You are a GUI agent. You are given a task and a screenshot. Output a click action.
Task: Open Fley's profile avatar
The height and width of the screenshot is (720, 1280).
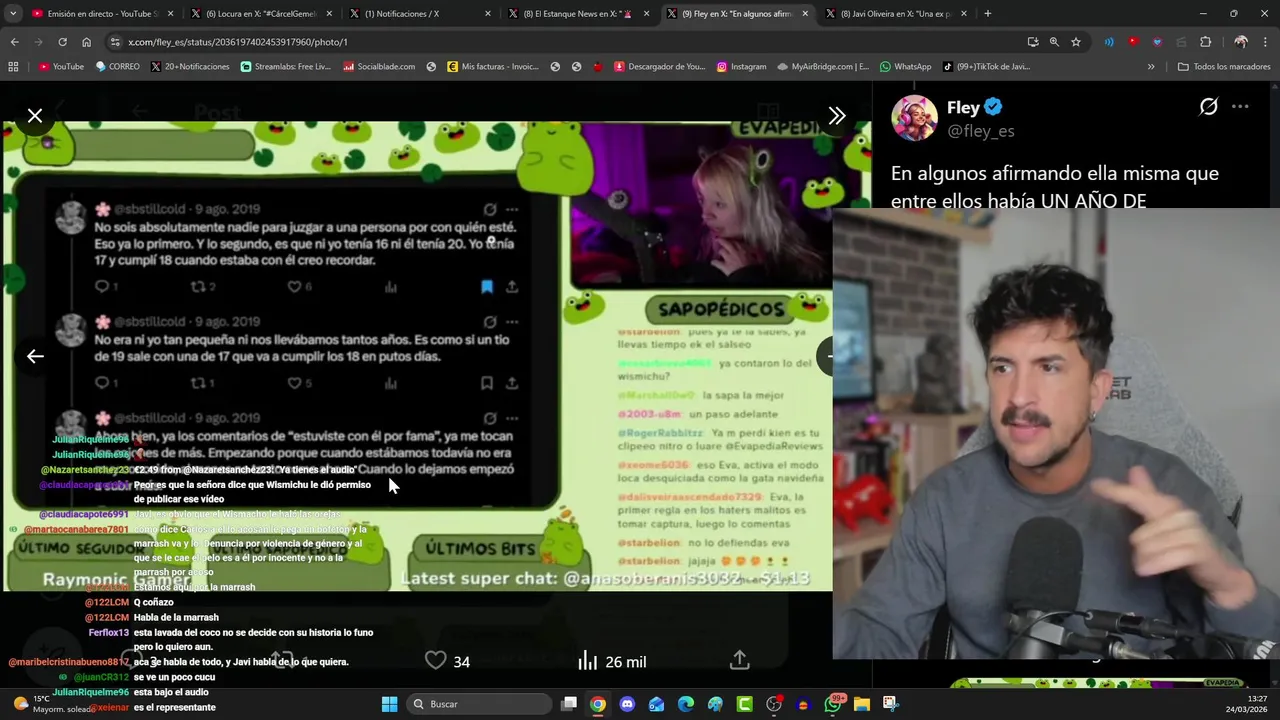point(914,118)
